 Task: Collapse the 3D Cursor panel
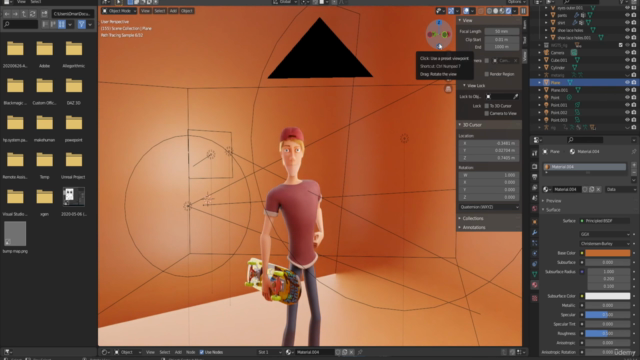point(471,125)
